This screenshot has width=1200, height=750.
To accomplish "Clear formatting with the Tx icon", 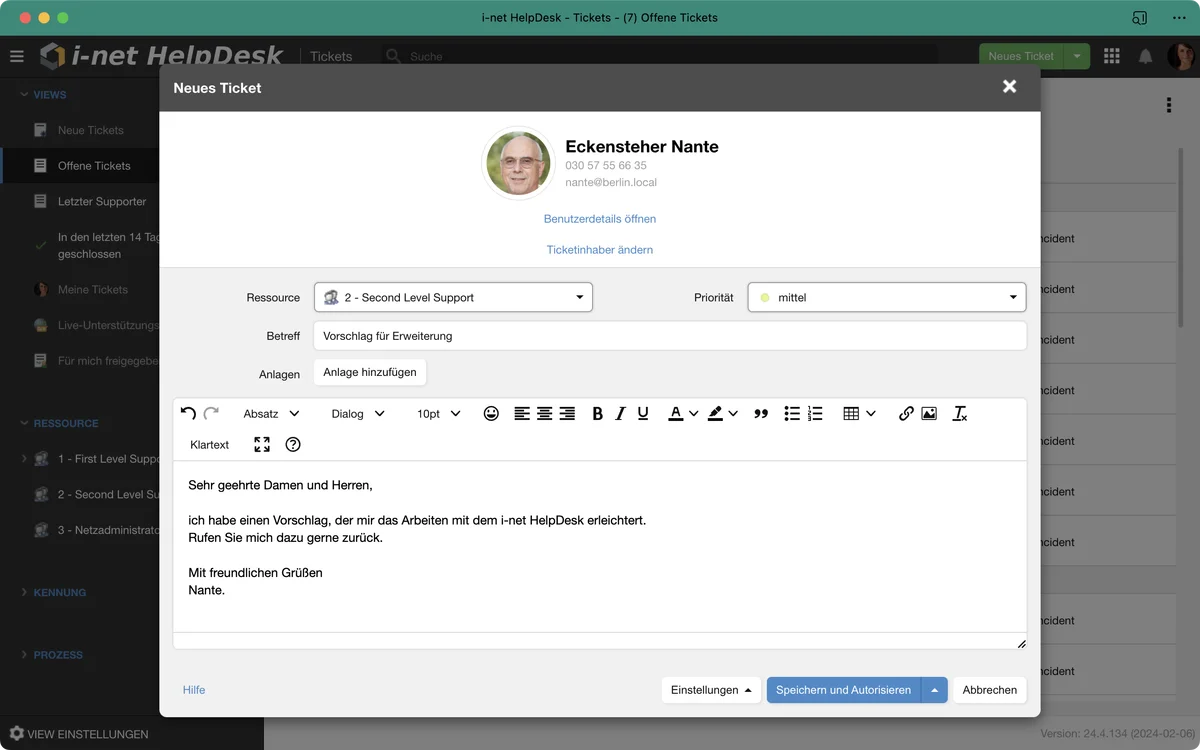I will click(x=960, y=413).
